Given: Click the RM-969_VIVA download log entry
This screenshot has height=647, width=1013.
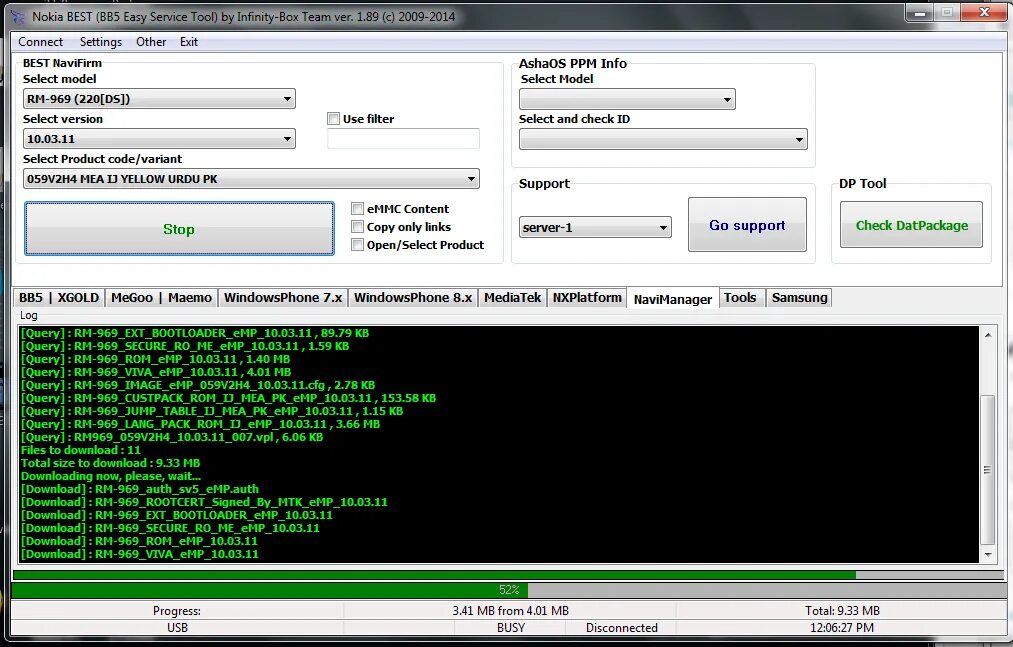Looking at the screenshot, I should click(140, 554).
